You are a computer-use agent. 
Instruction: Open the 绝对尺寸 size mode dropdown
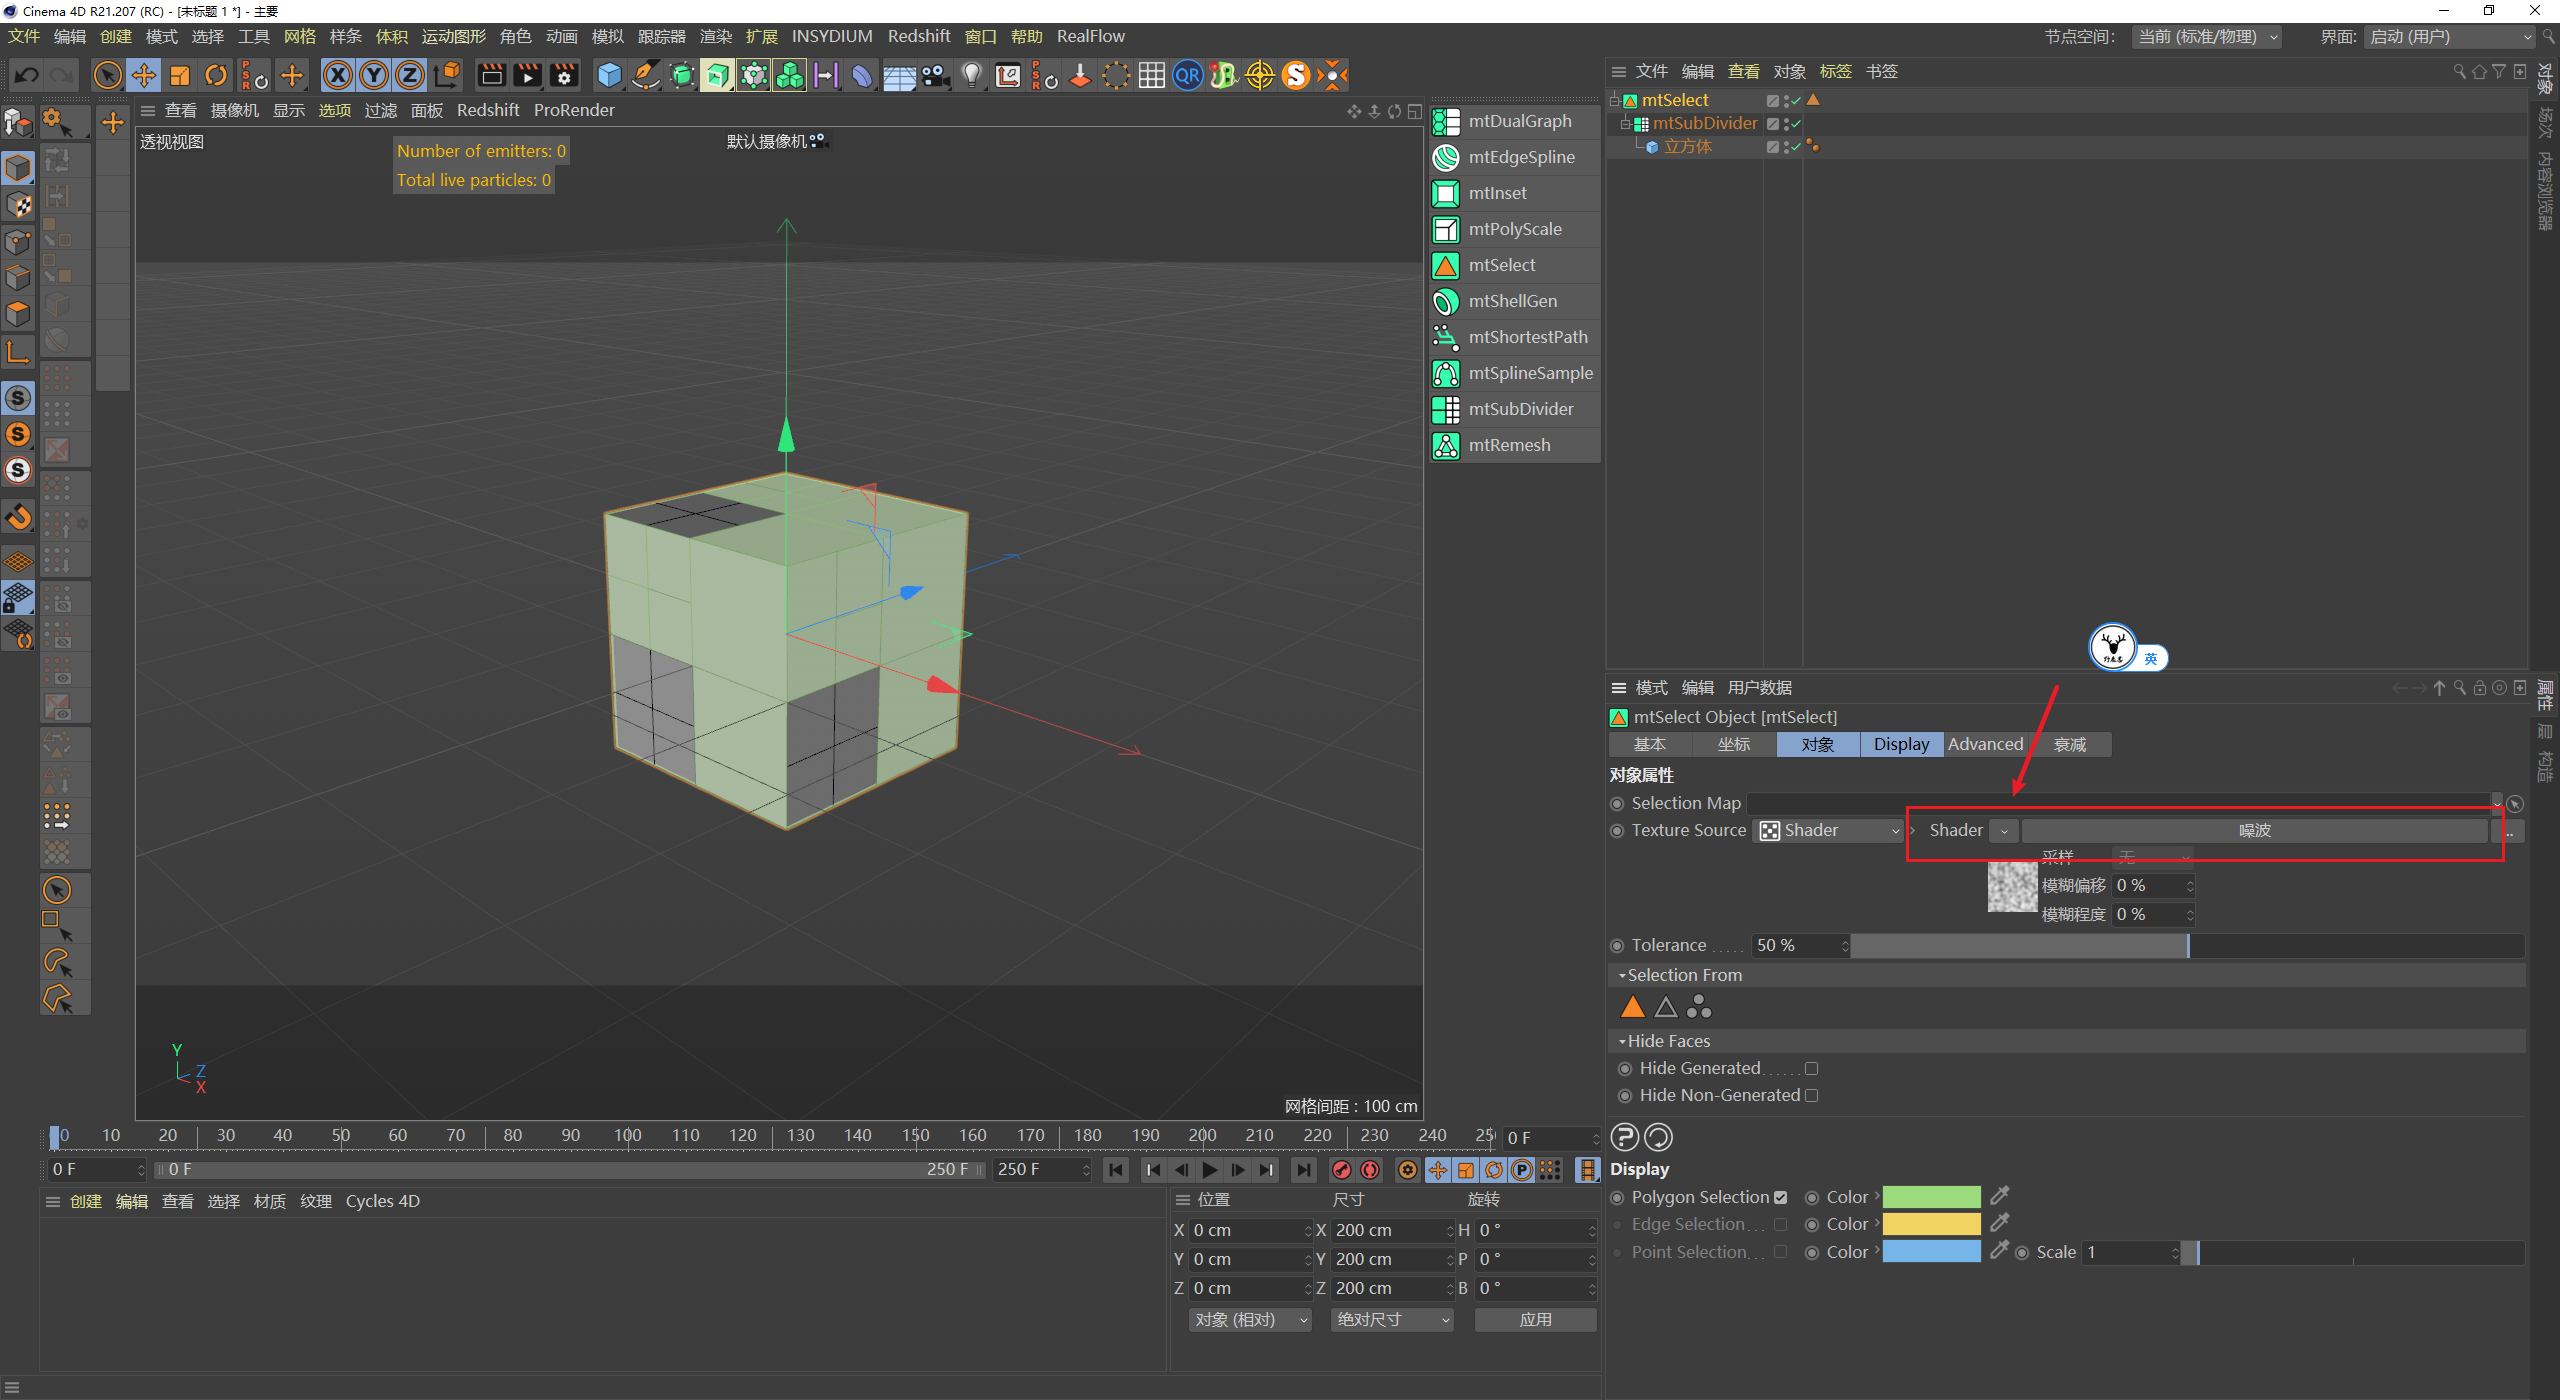[x=1392, y=1320]
